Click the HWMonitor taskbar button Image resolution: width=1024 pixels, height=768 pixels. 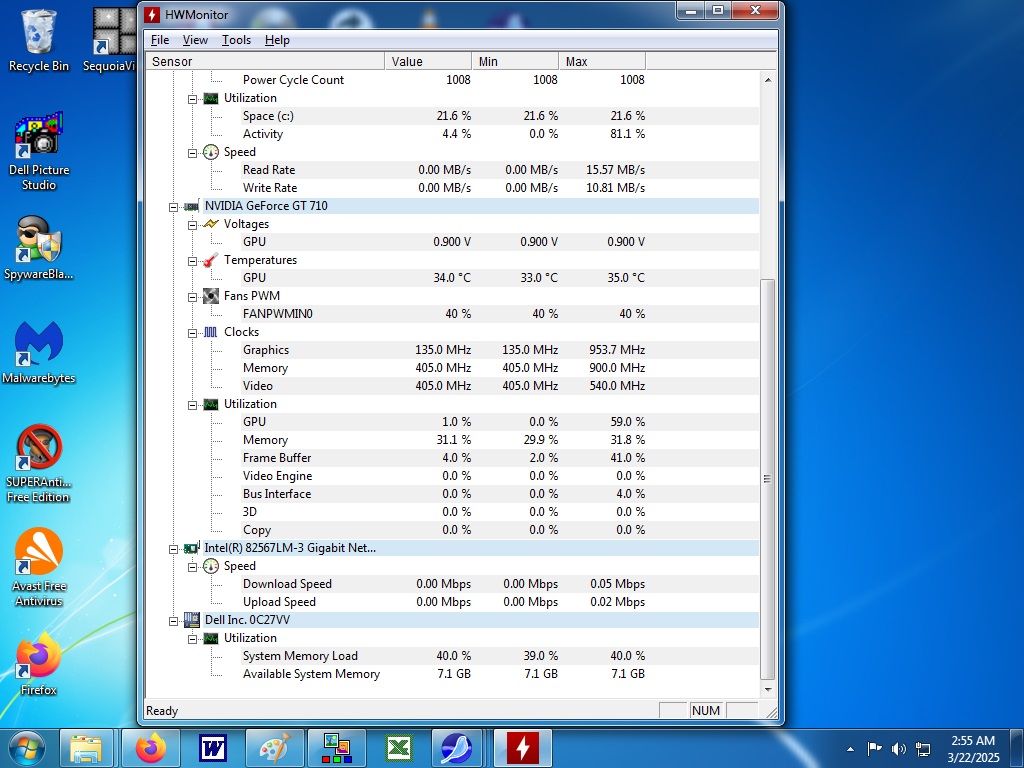point(523,748)
